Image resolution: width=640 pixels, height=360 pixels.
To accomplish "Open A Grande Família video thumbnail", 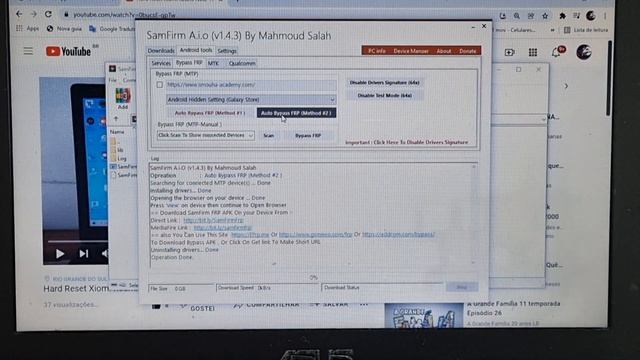I will pos(424,316).
